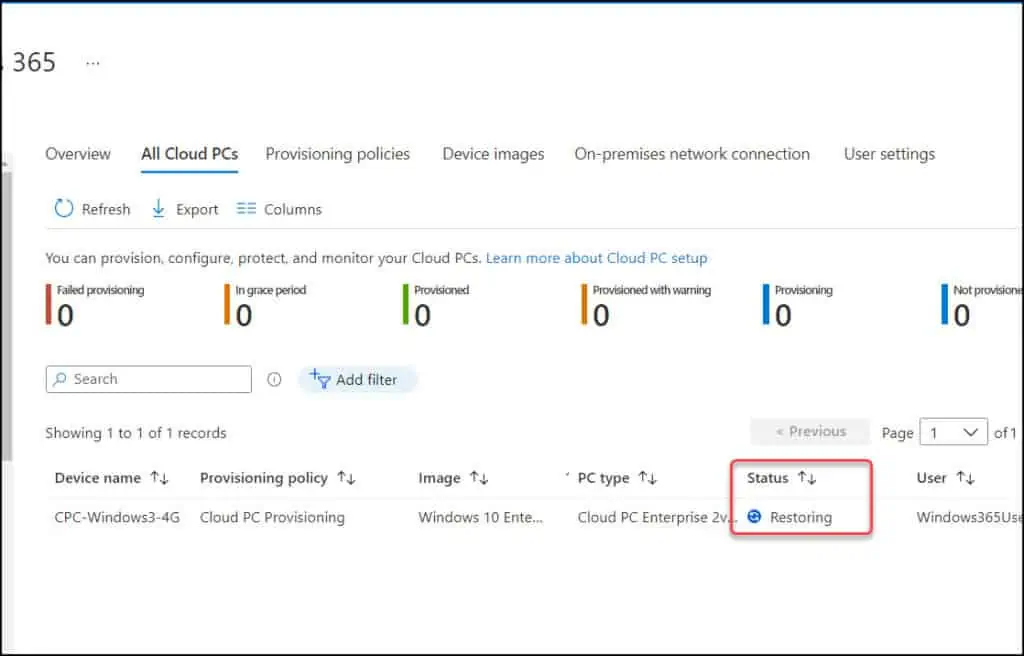1024x656 pixels.
Task: Click the Cloud PC Enterprise 2v... cell
Action: (657, 517)
